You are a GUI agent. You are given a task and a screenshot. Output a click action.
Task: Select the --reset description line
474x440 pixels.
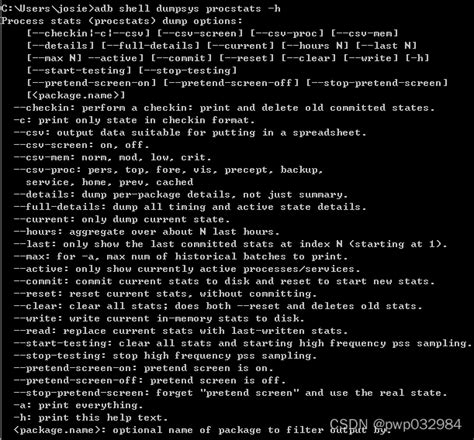(x=165, y=294)
